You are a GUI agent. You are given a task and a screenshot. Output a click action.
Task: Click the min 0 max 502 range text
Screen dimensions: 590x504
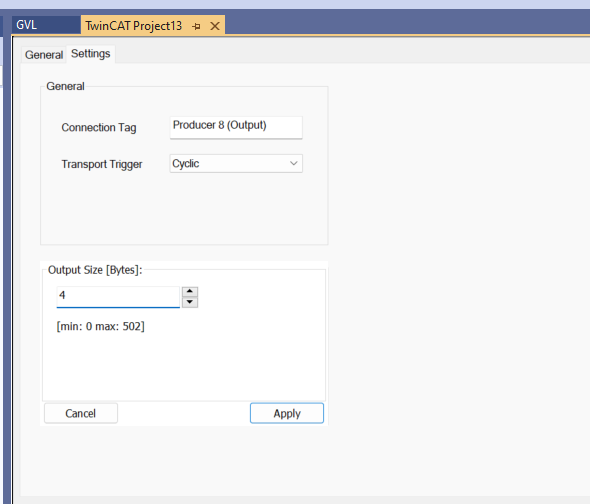[100, 326]
